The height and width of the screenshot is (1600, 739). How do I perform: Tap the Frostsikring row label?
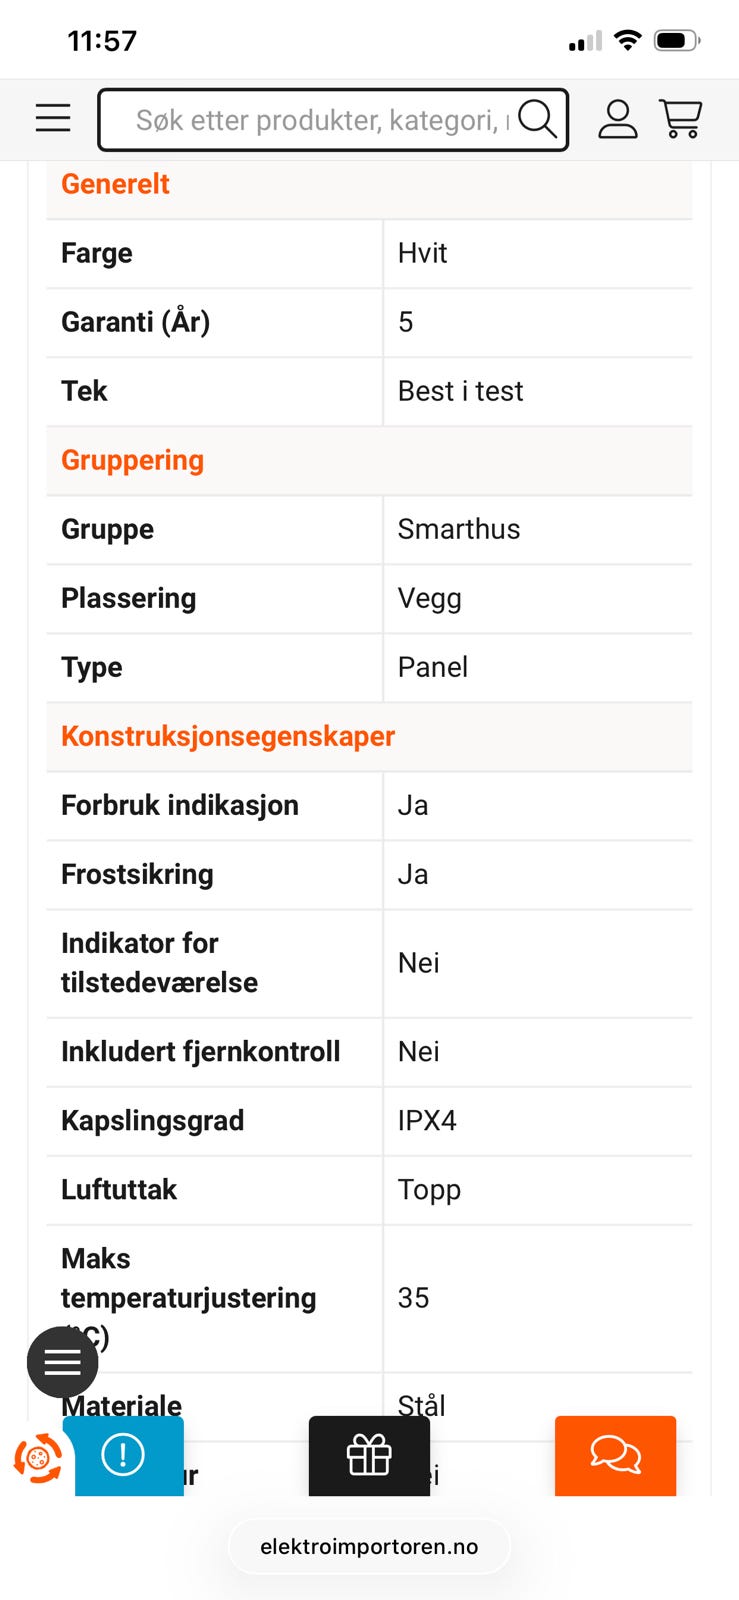137,874
